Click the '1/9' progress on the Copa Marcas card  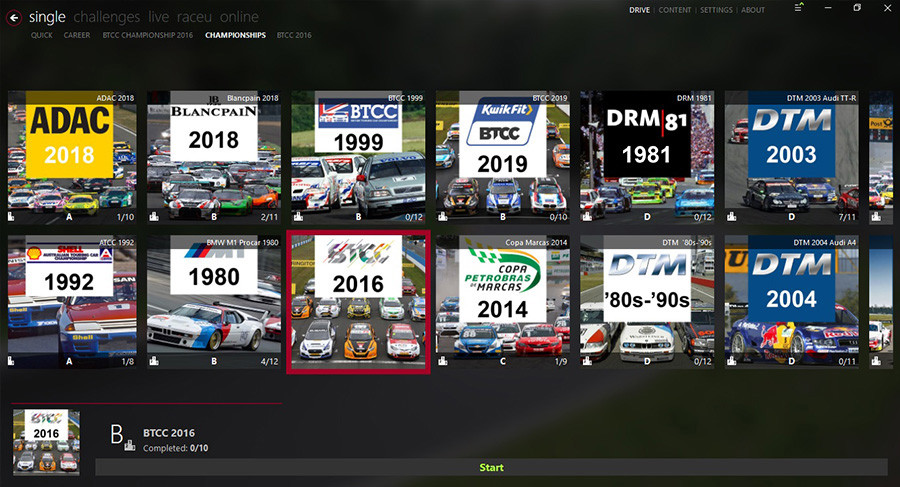pos(561,361)
